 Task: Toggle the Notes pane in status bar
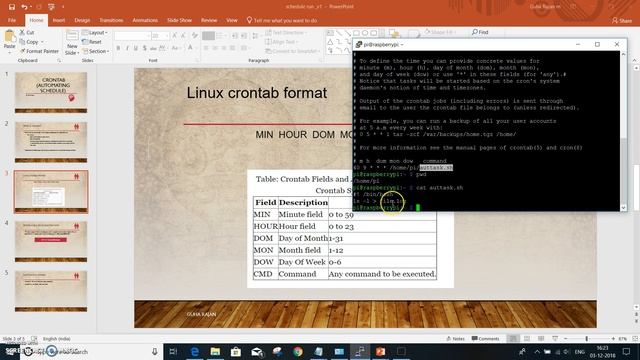pos(456,338)
